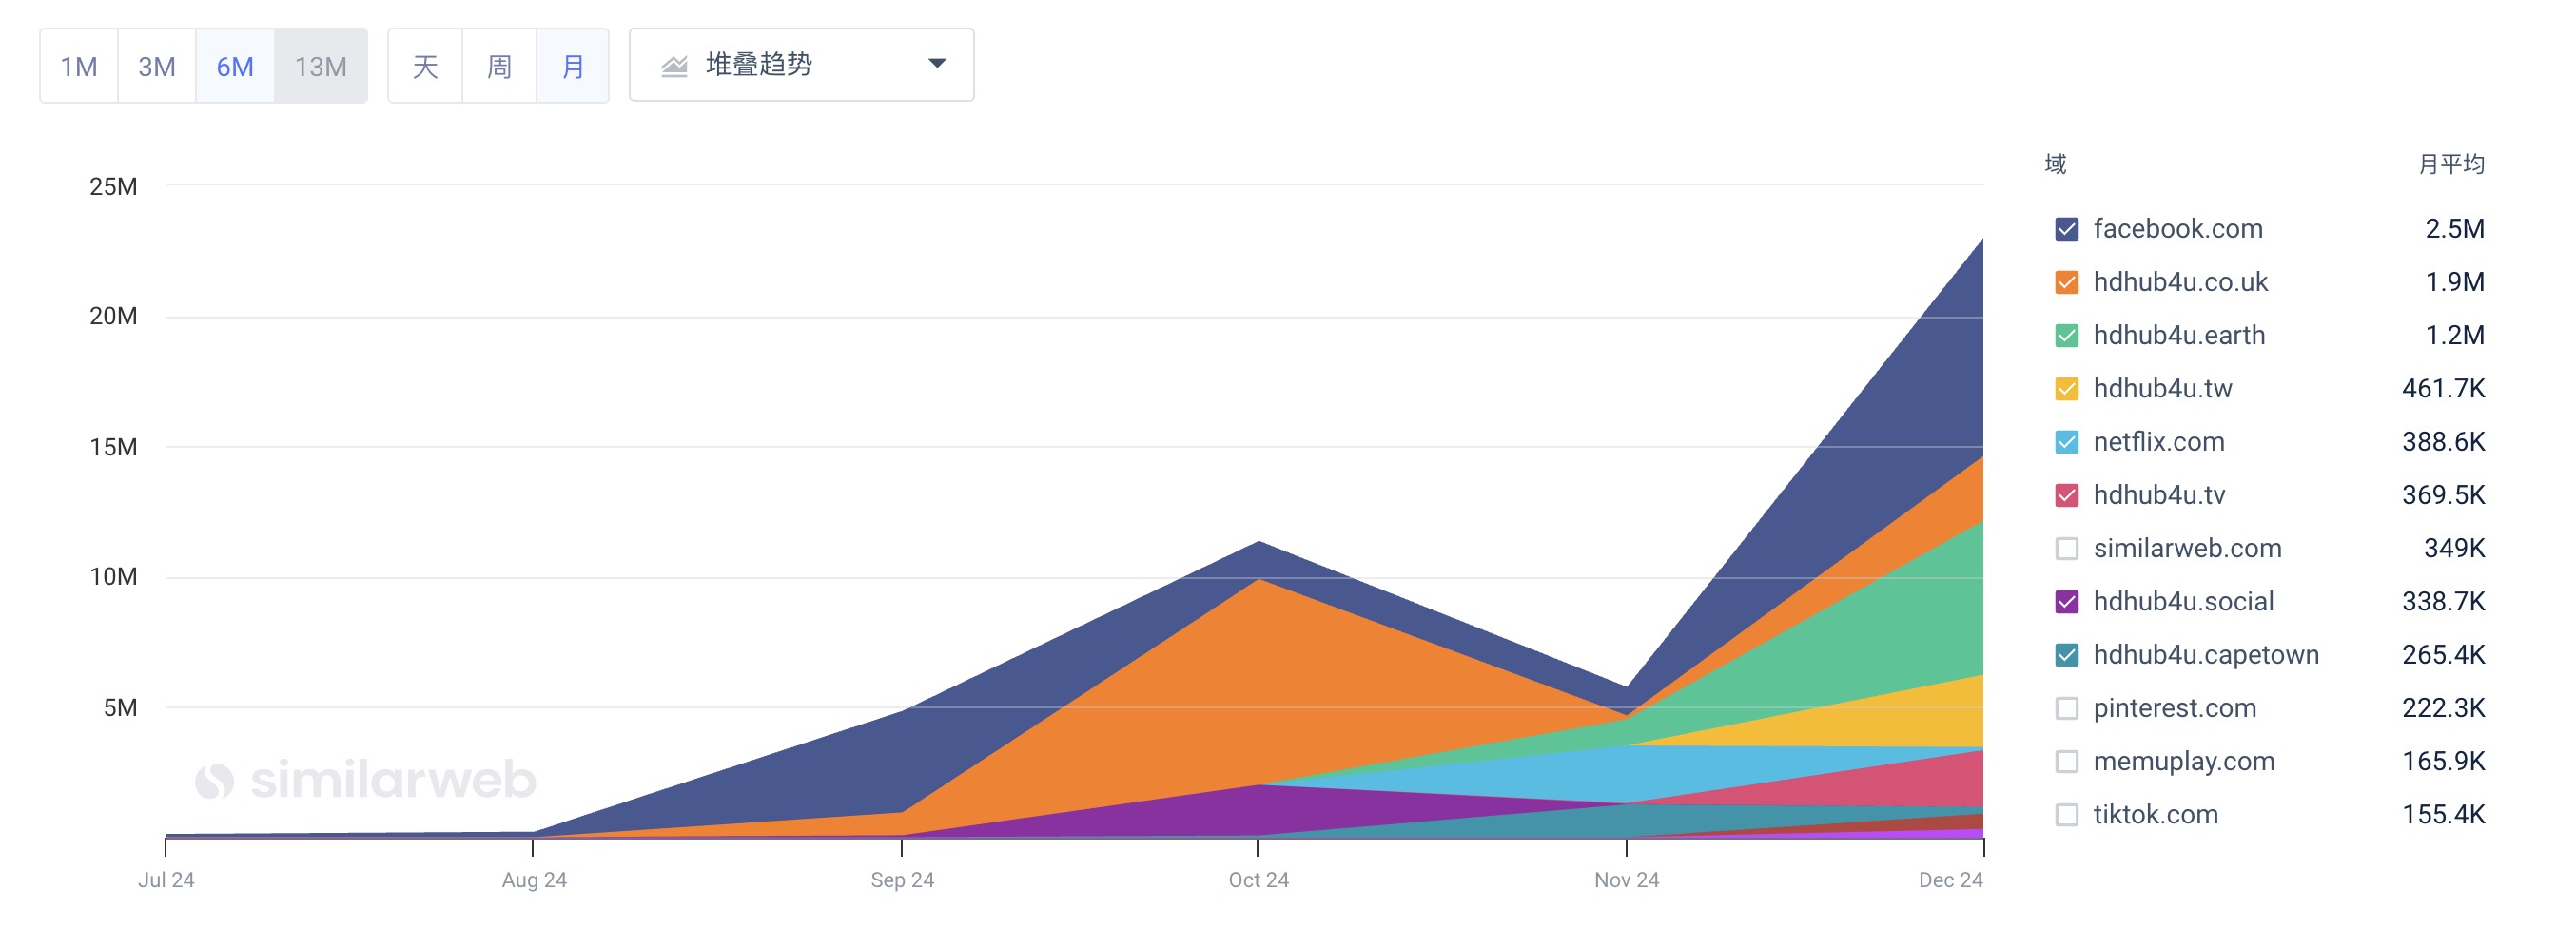Click the stacked chart icon in dropdown
Image resolution: width=2576 pixels, height=928 pixels.
675,66
